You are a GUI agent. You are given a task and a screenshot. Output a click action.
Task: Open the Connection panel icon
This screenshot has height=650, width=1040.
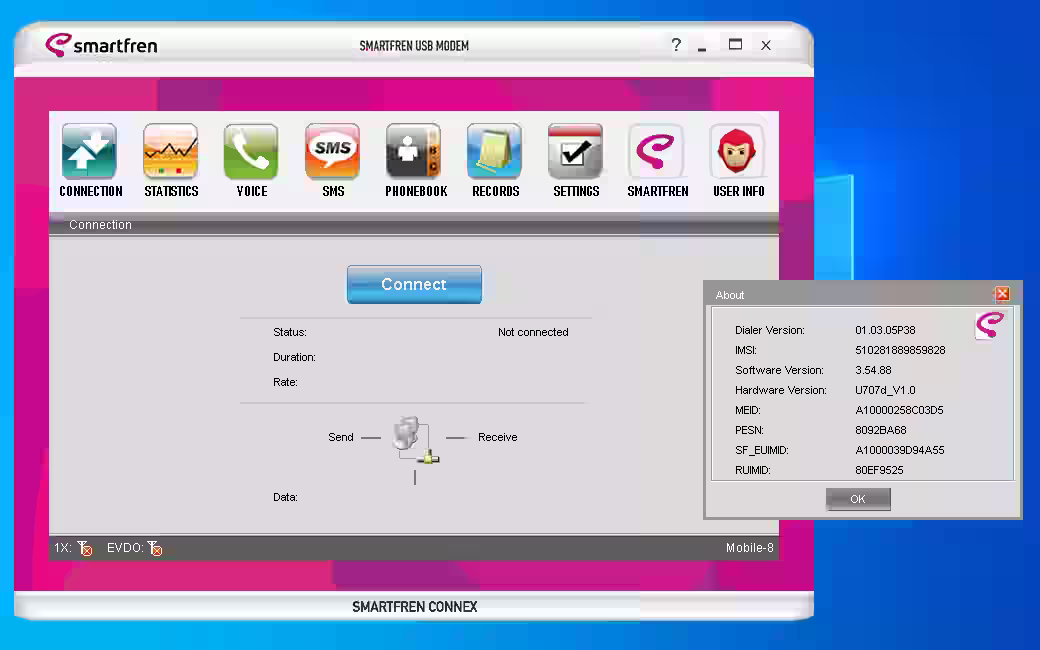[90, 152]
